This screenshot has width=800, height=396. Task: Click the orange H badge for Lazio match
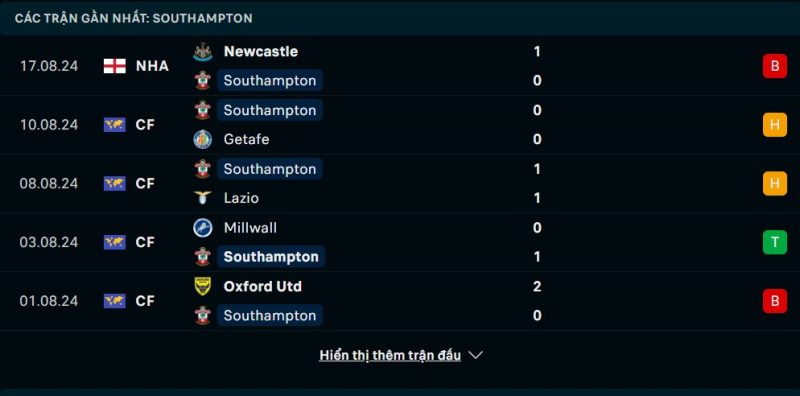tap(774, 184)
